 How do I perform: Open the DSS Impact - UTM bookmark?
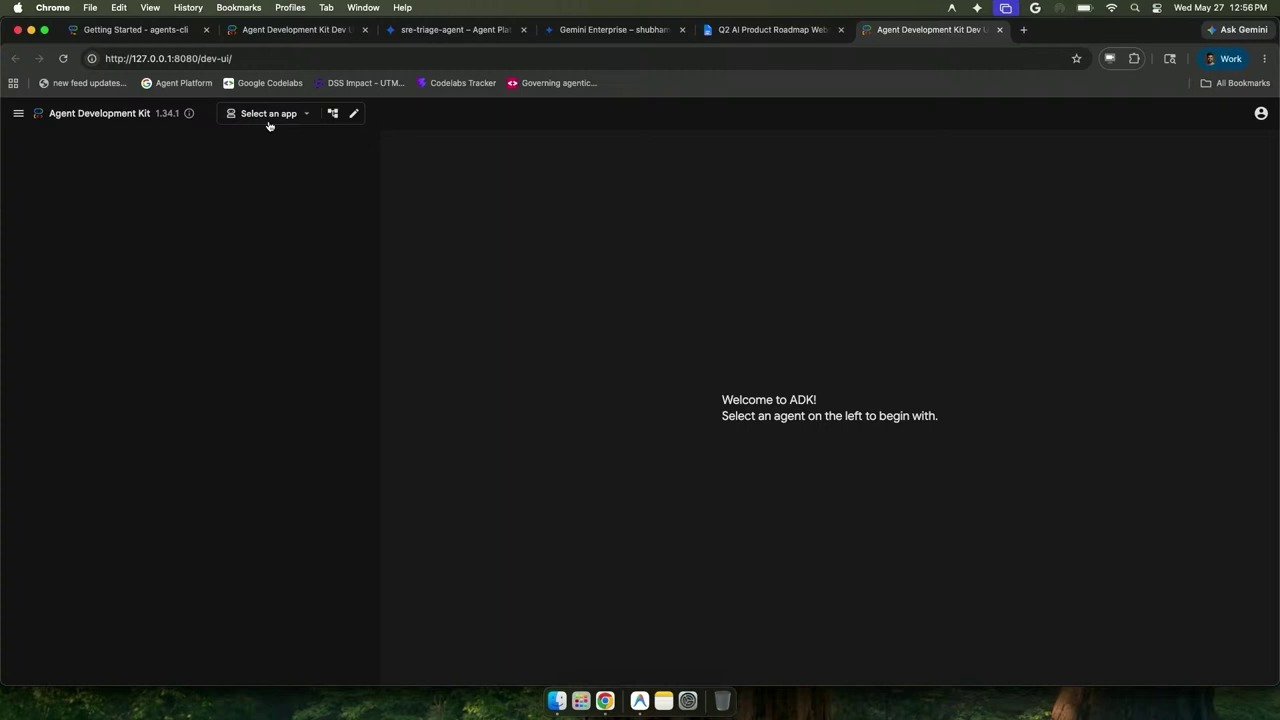pyautogui.click(x=359, y=83)
